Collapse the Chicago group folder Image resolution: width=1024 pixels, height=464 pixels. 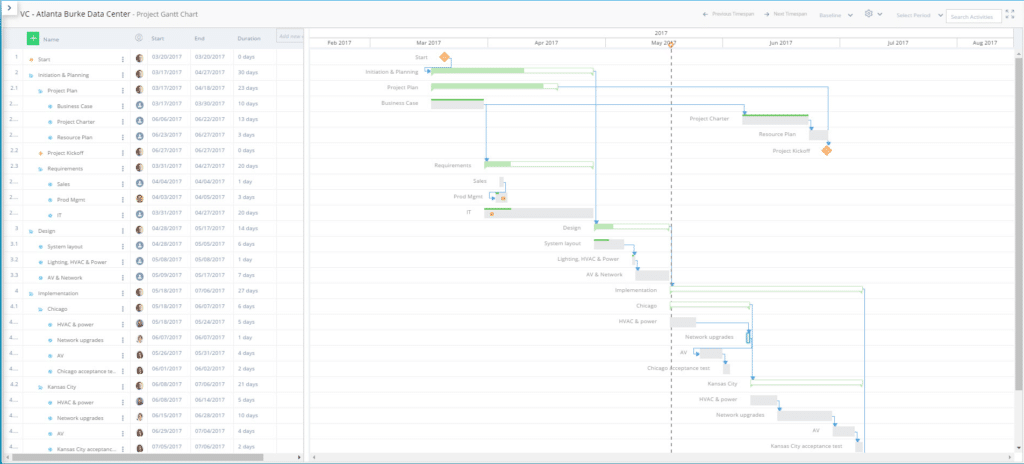pyautogui.click(x=40, y=309)
